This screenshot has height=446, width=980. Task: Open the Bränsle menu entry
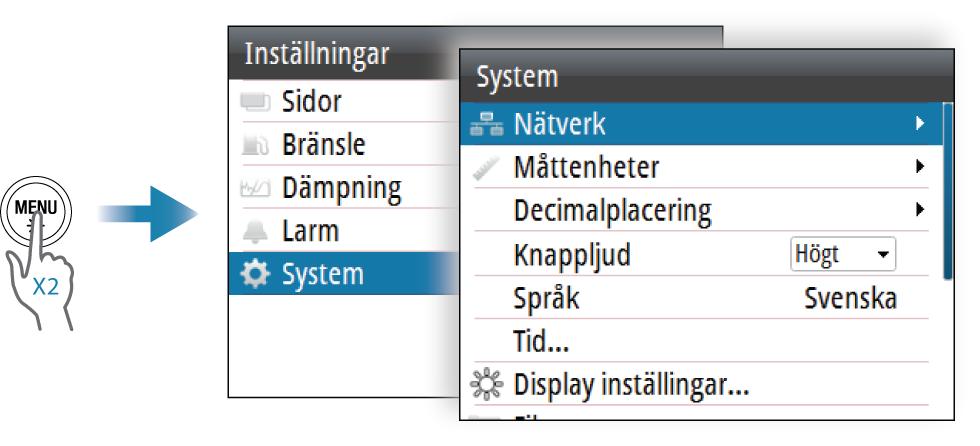[x=342, y=144]
